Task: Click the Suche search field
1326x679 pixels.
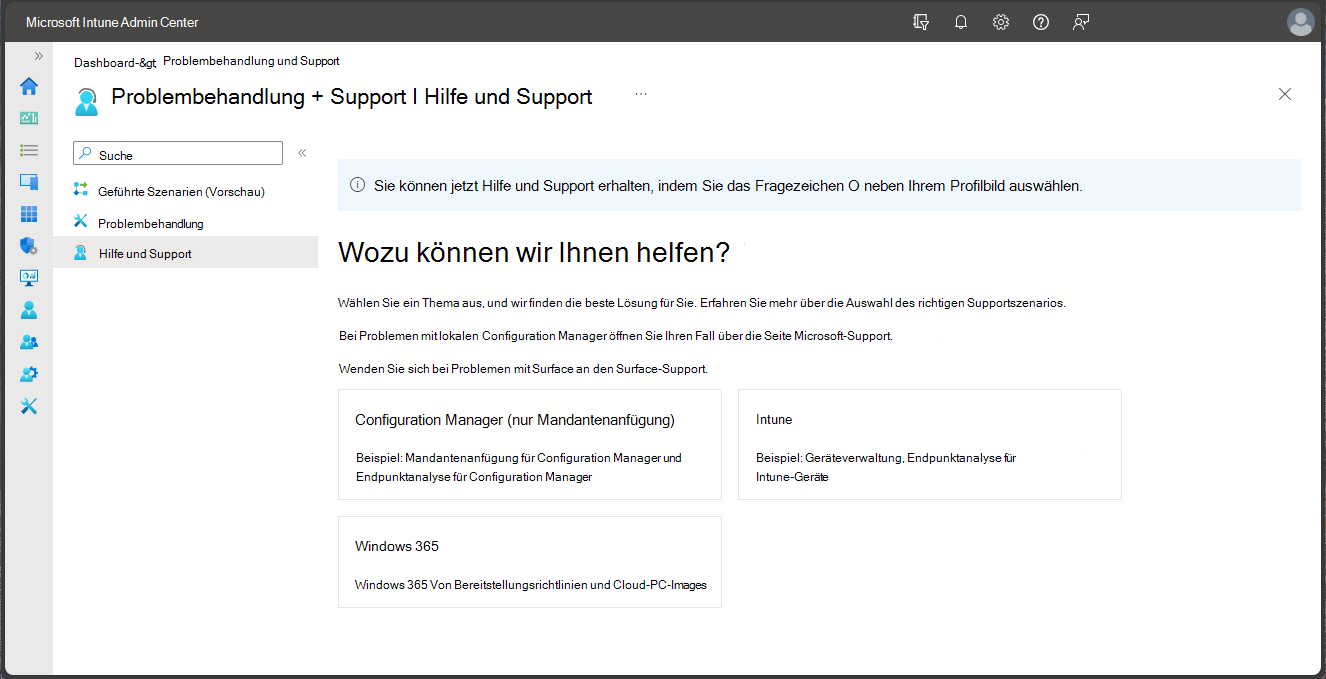Action: point(178,153)
